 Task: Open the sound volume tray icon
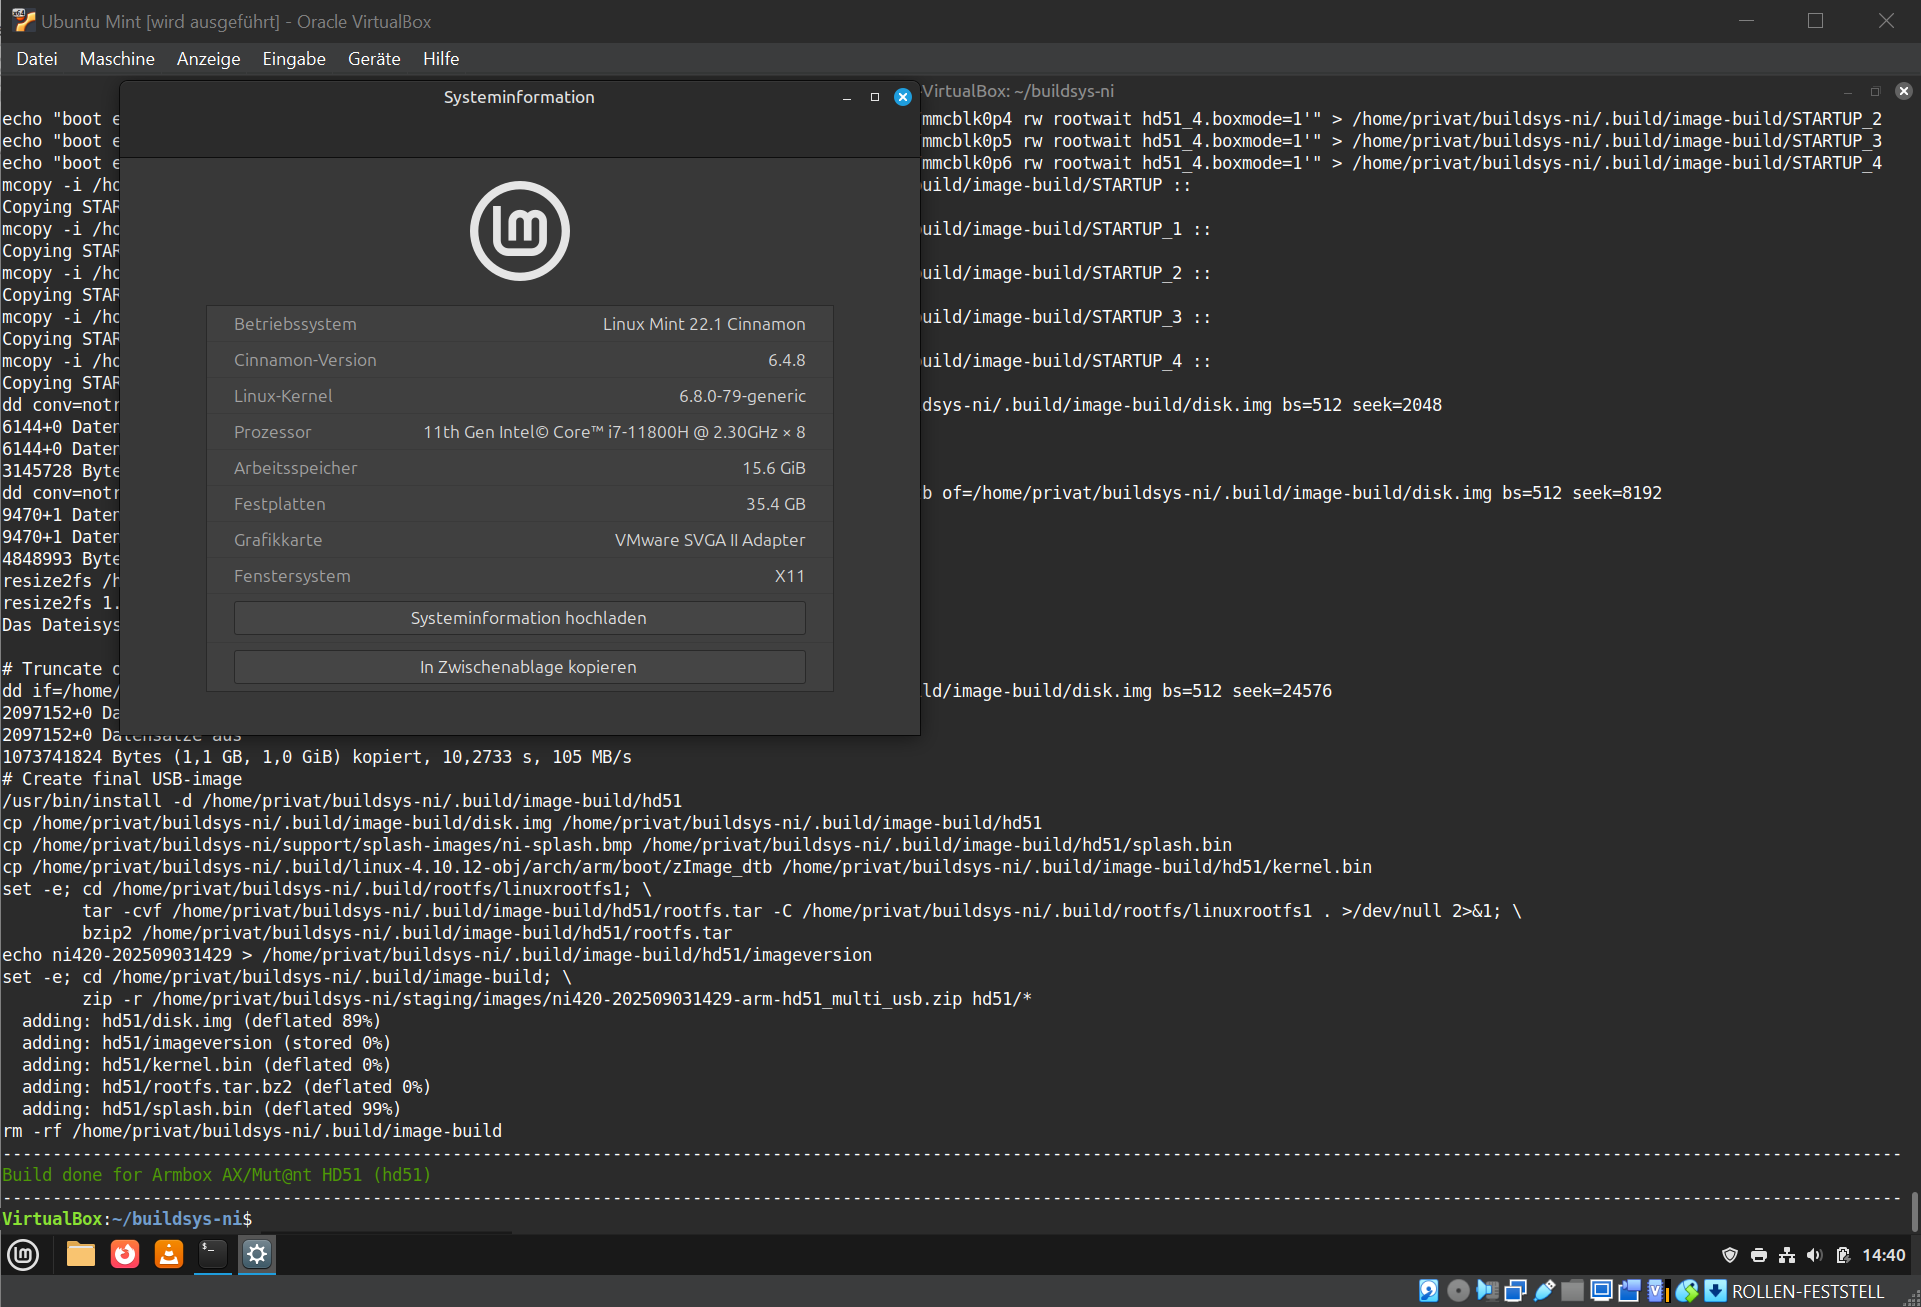click(x=1814, y=1255)
